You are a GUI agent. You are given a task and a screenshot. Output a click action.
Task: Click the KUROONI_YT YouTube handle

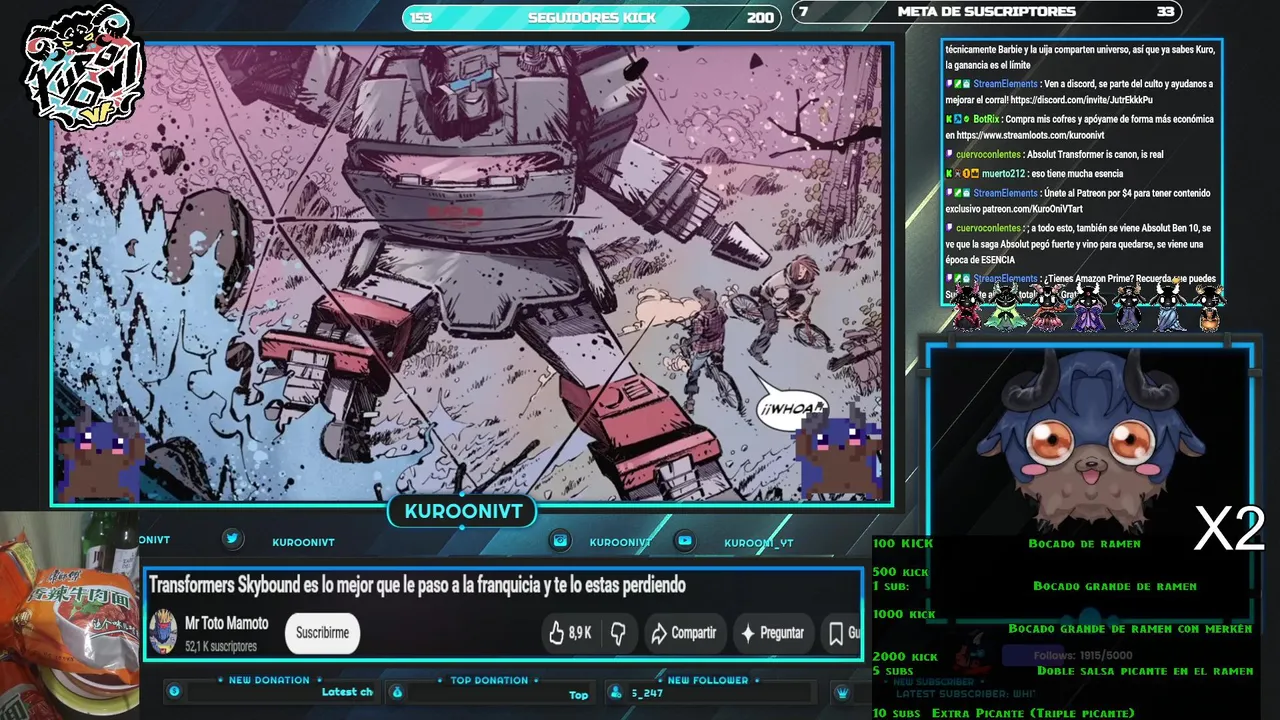[x=759, y=542]
